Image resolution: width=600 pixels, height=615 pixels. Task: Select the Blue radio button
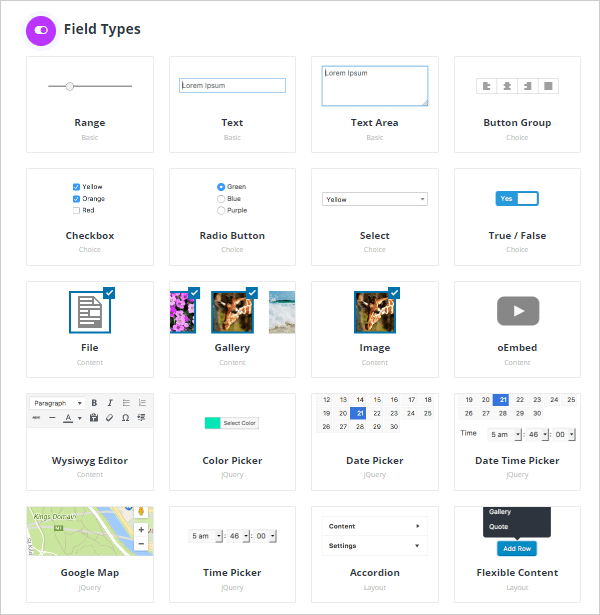[x=221, y=199]
